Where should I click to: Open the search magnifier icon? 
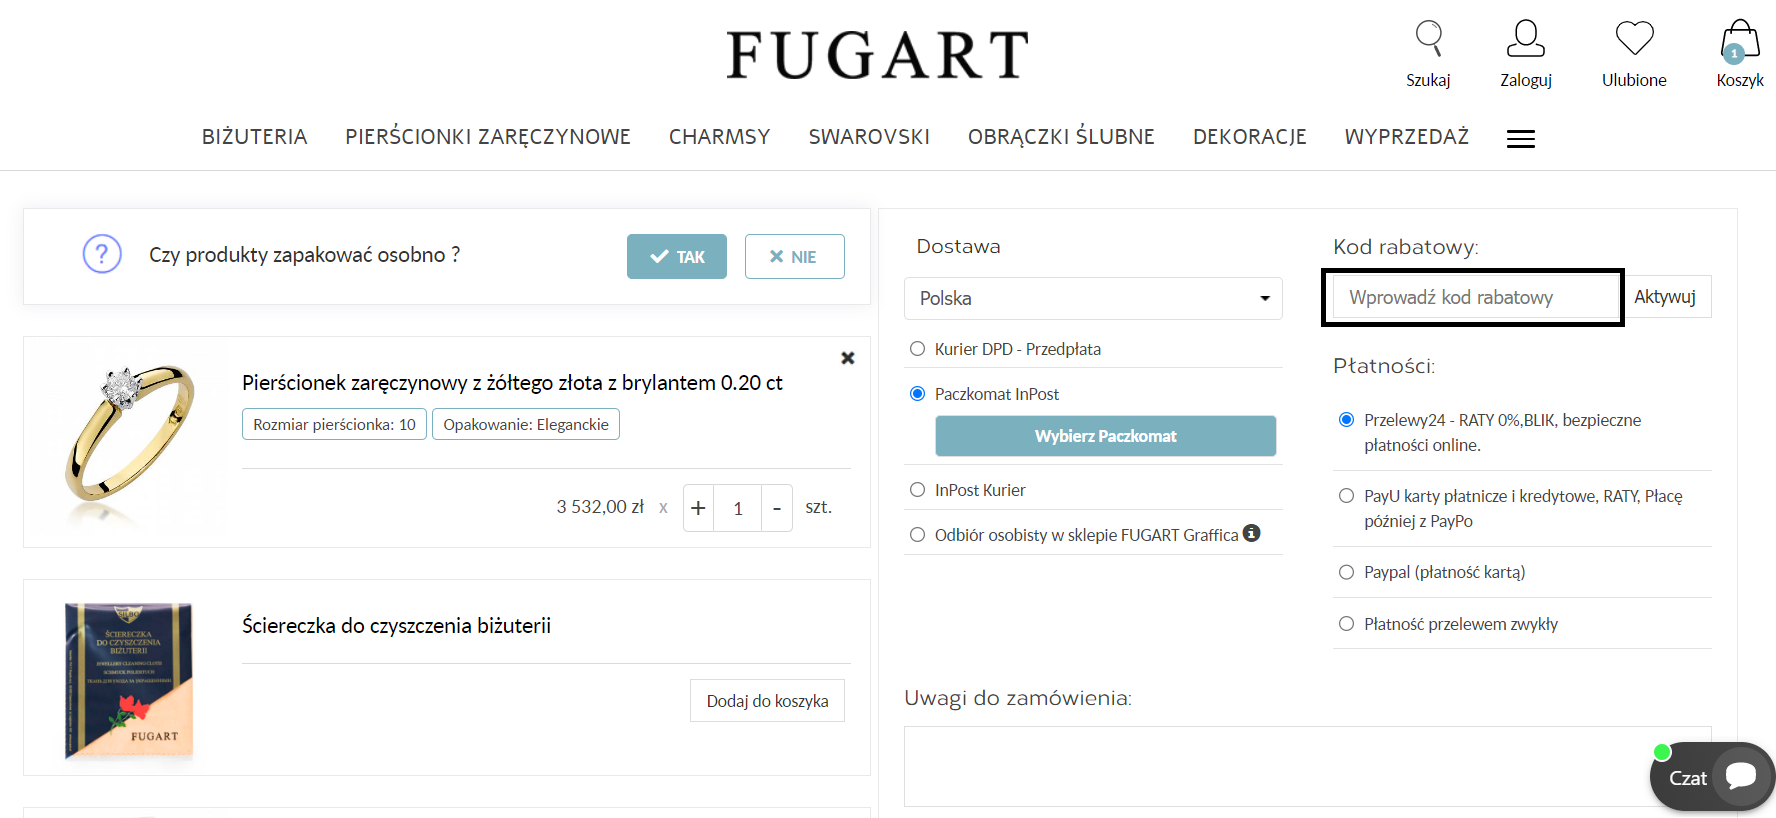tap(1428, 40)
